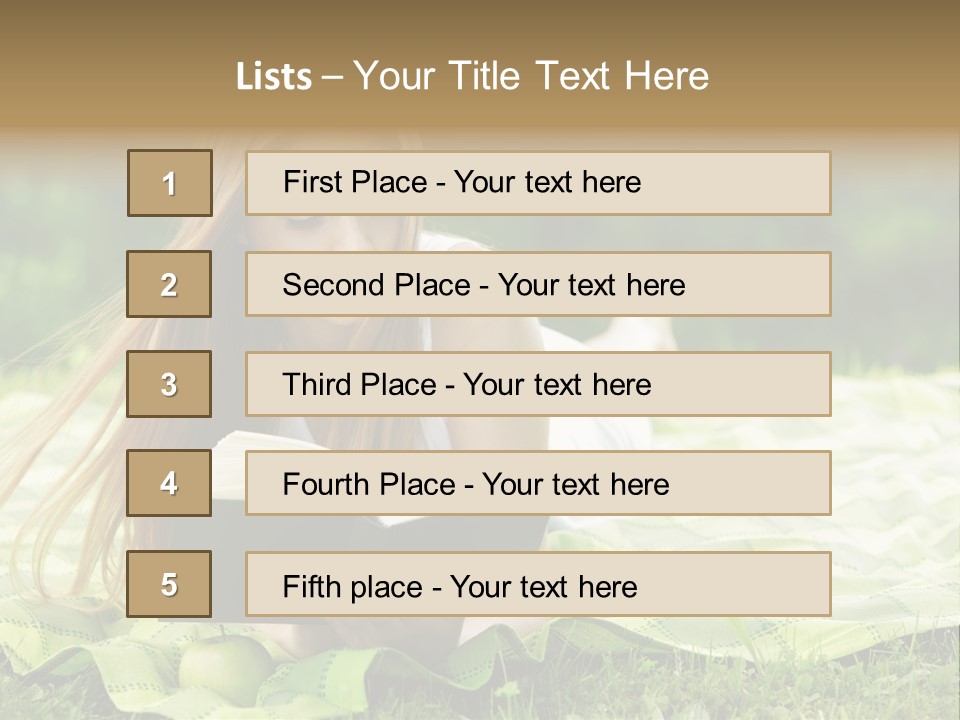Select the number 4 box
Image resolution: width=960 pixels, height=720 pixels.
pyautogui.click(x=169, y=483)
